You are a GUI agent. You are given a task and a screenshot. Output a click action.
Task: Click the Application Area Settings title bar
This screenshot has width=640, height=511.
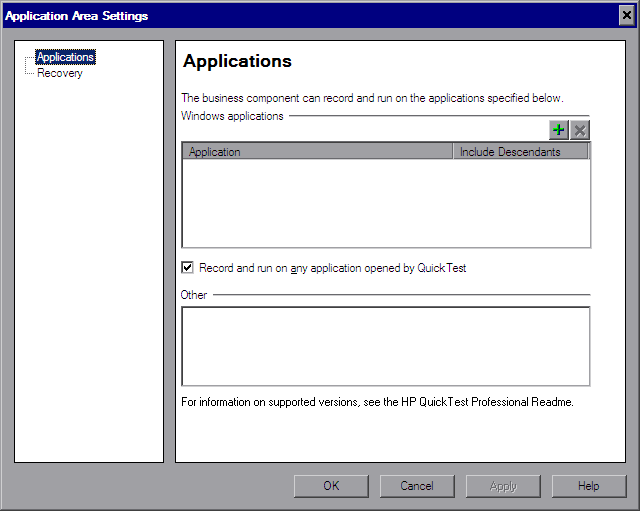(x=300, y=15)
